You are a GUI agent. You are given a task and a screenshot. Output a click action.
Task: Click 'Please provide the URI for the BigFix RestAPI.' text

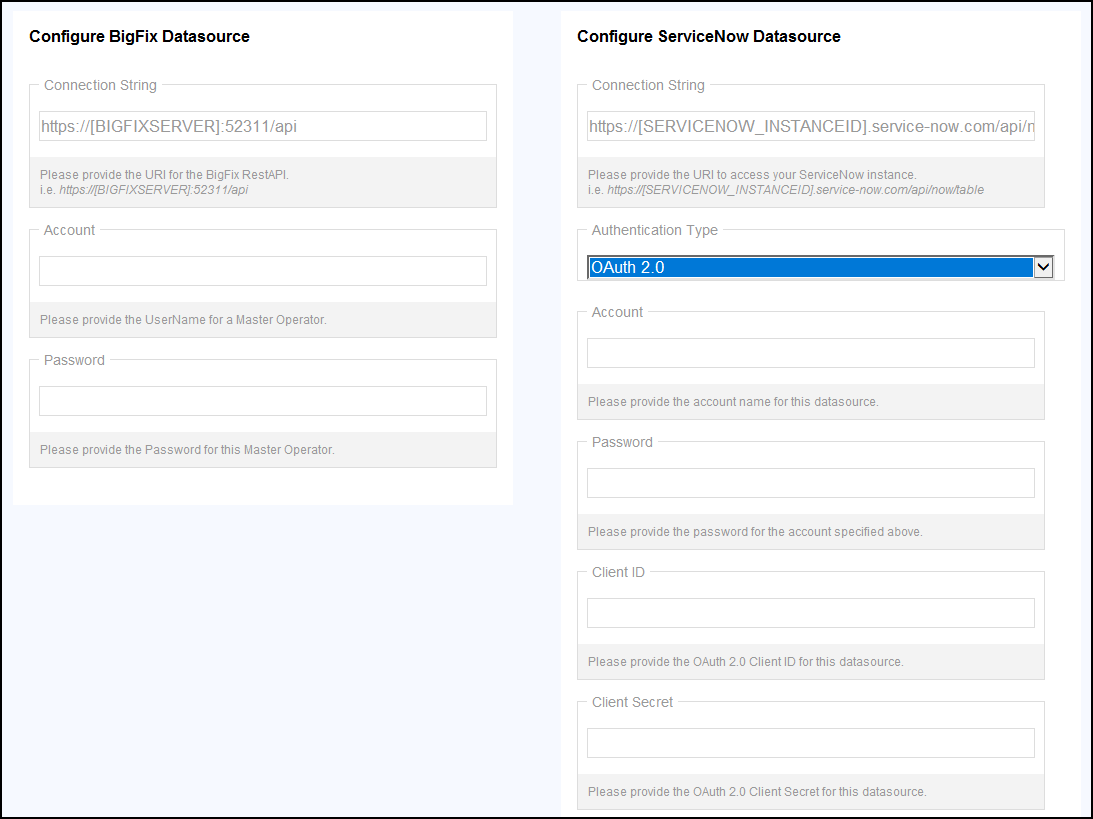[165, 175]
